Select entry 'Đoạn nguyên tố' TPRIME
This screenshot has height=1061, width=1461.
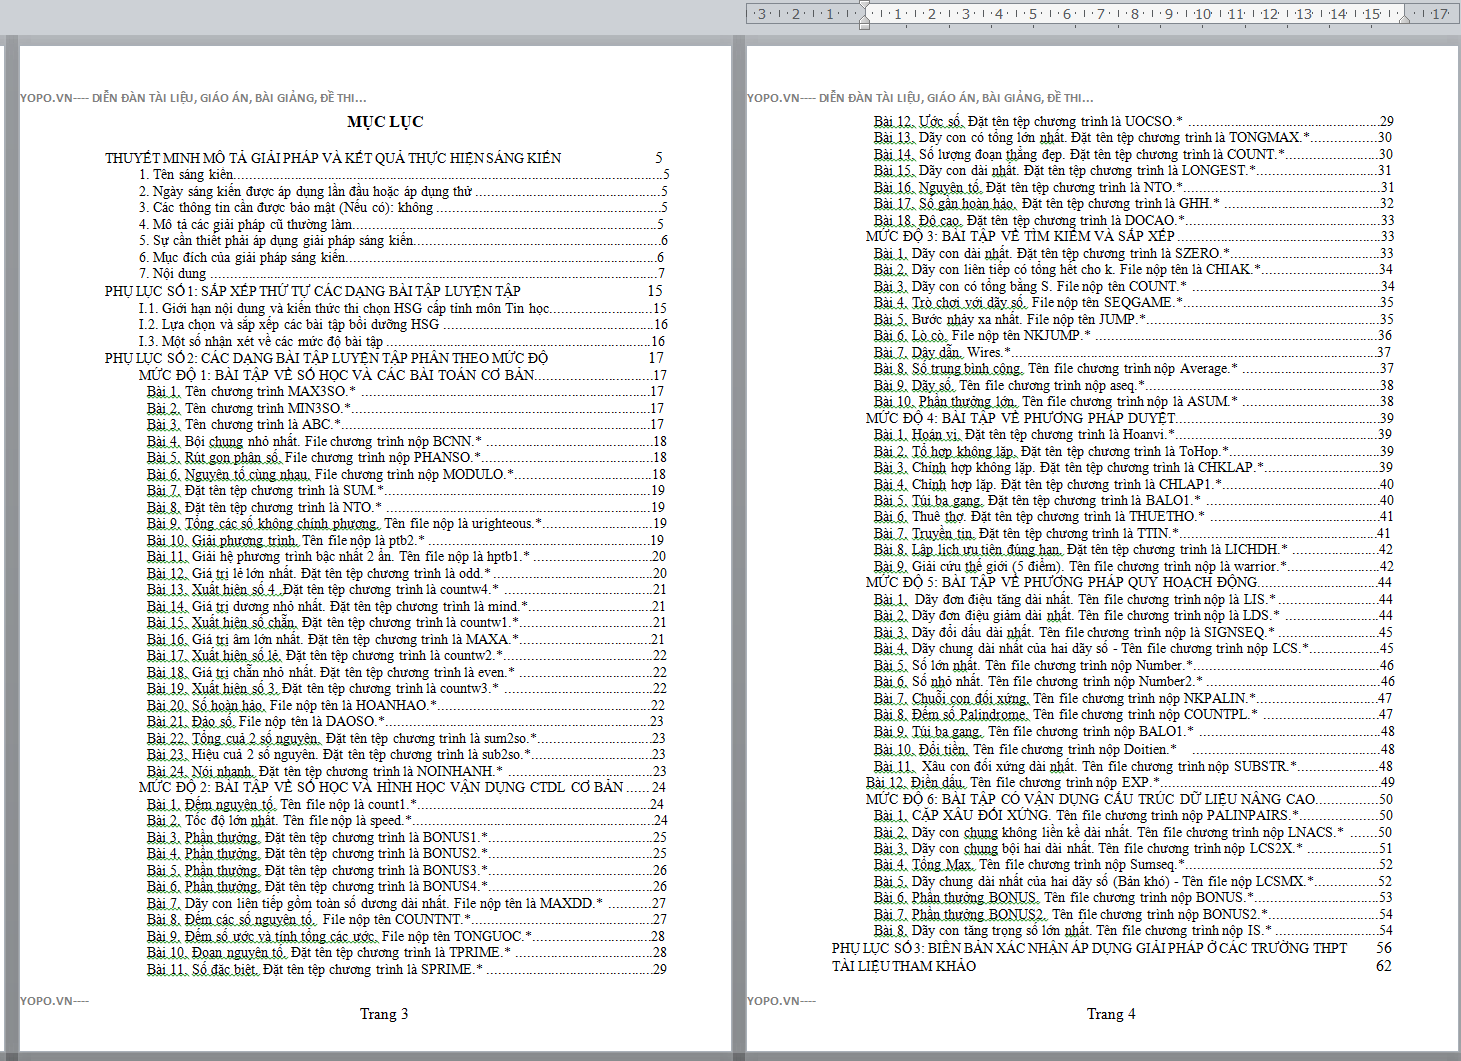406,952
